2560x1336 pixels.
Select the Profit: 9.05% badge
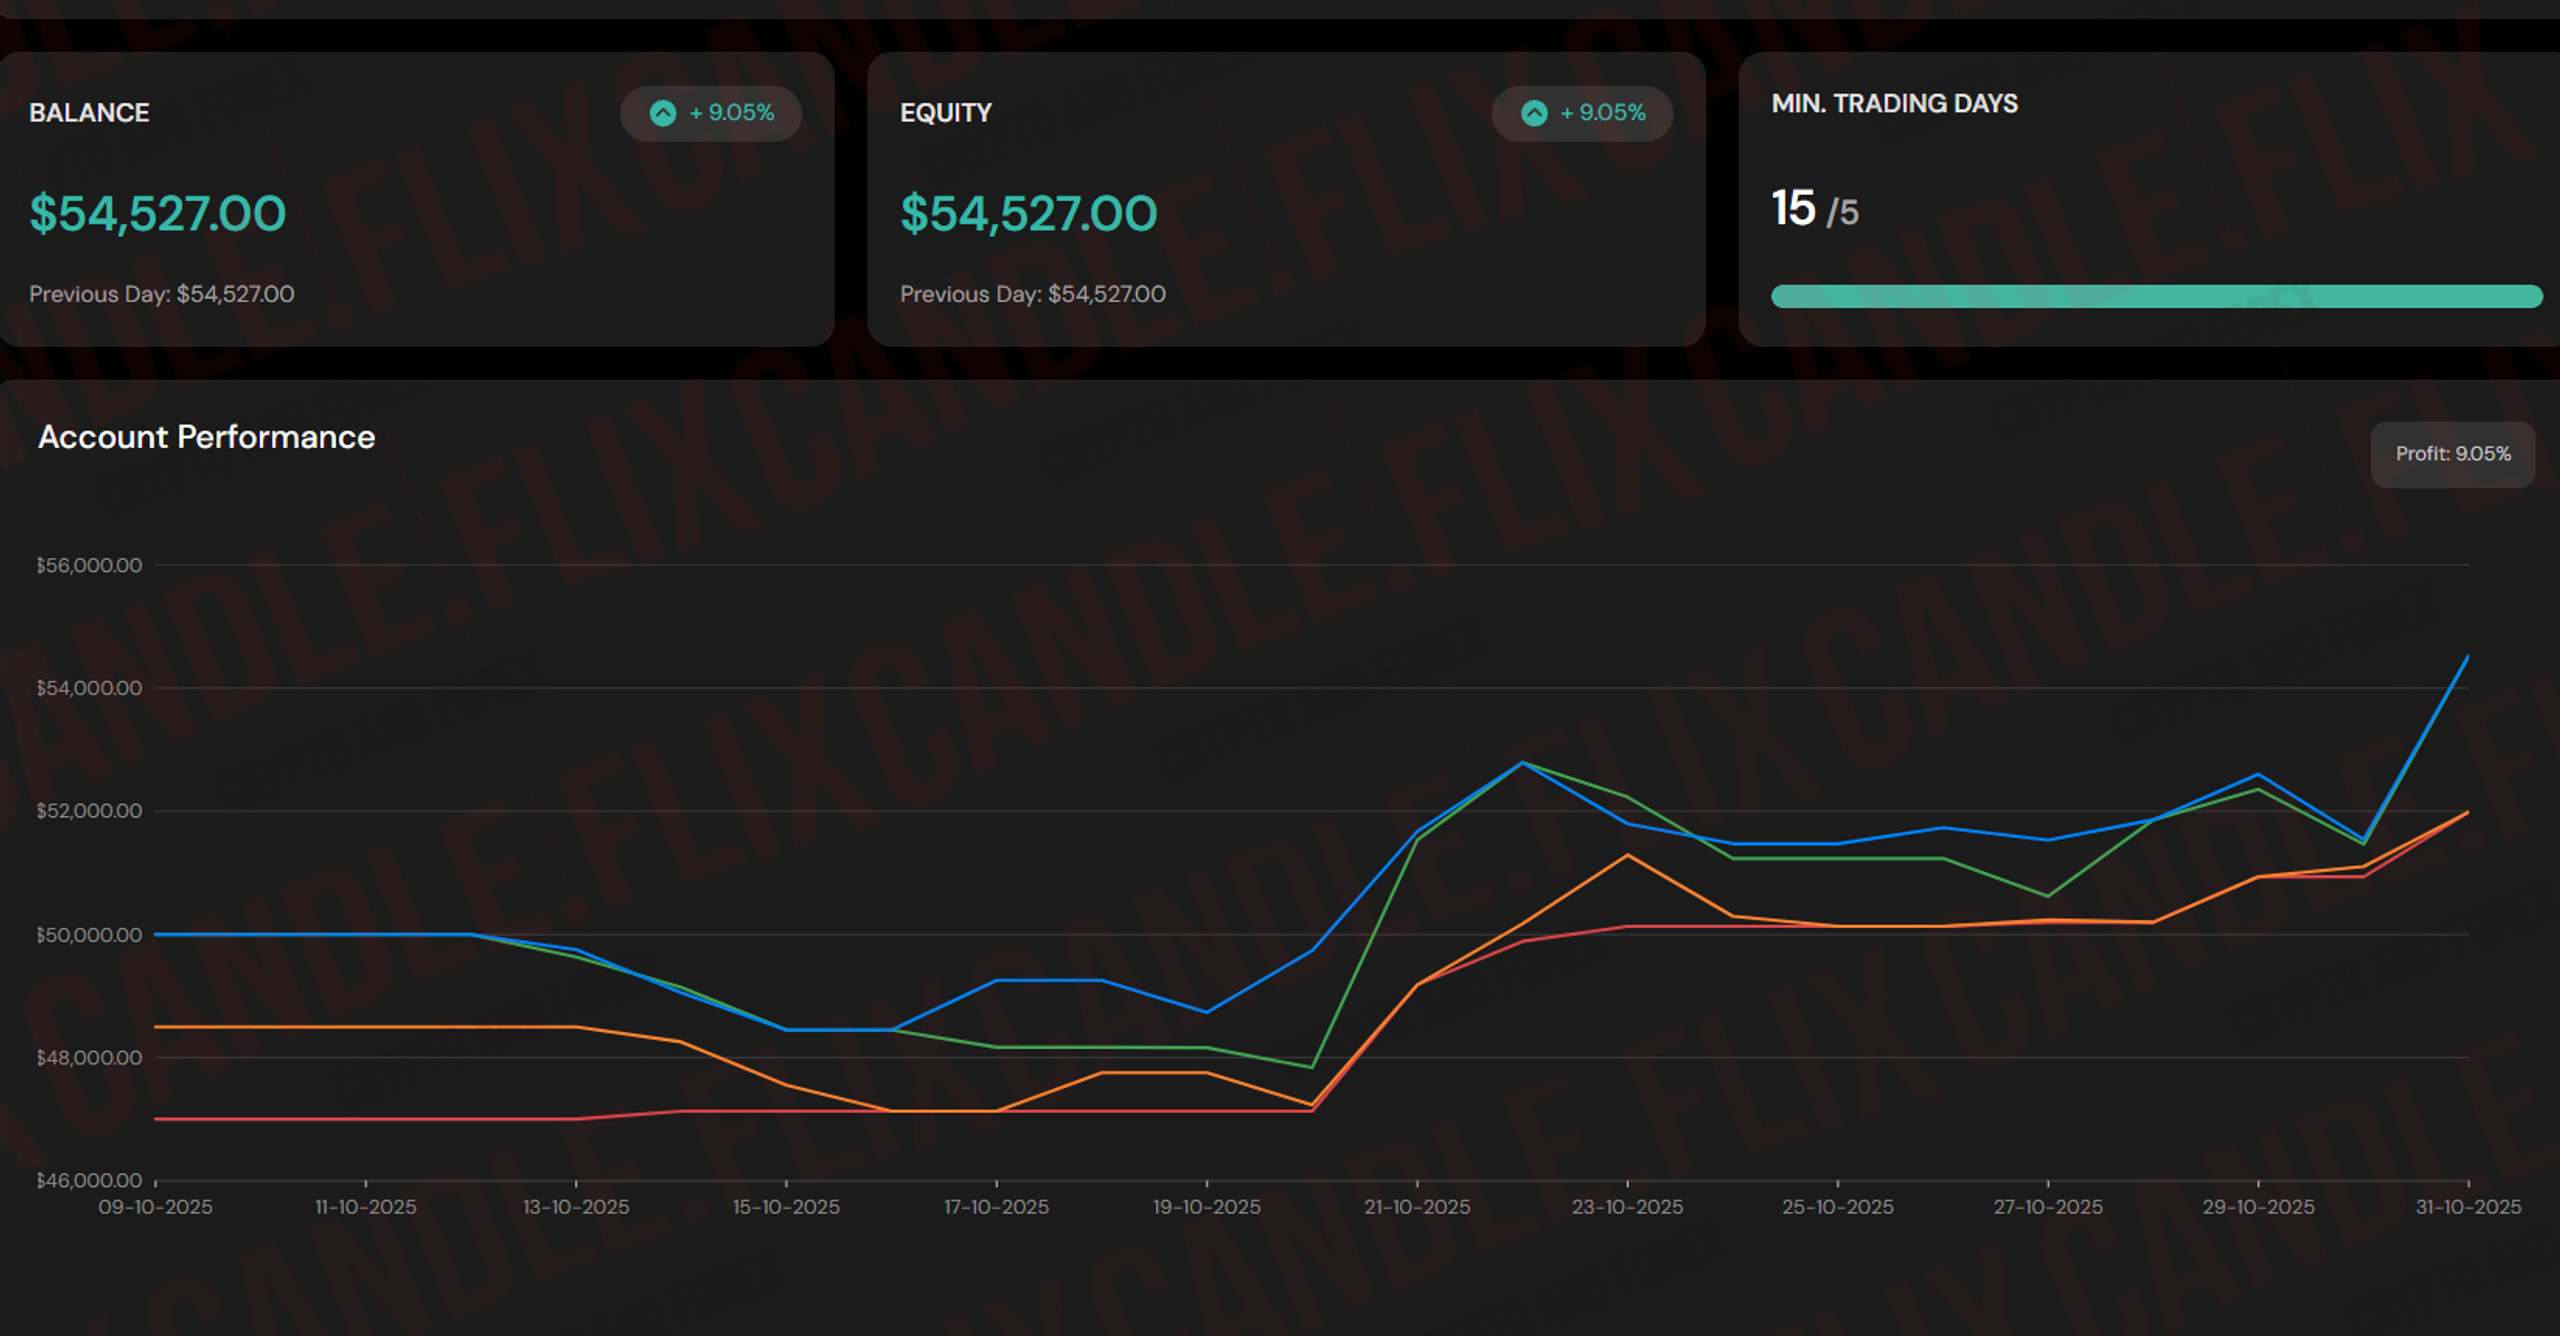(2452, 454)
